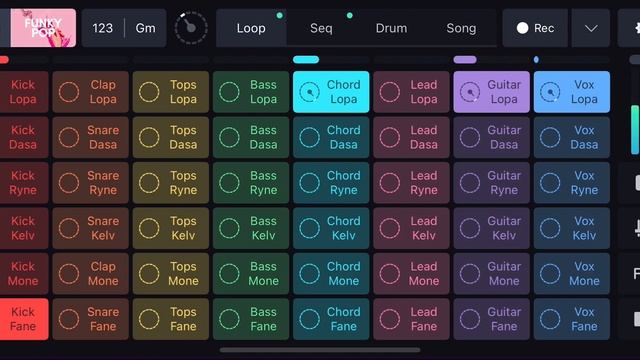
Task: Play the Bass Dasa loop
Action: click(x=251, y=137)
